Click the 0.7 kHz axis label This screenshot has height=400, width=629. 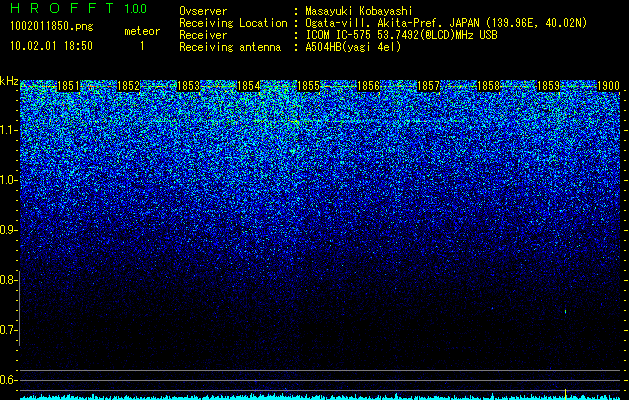point(8,330)
